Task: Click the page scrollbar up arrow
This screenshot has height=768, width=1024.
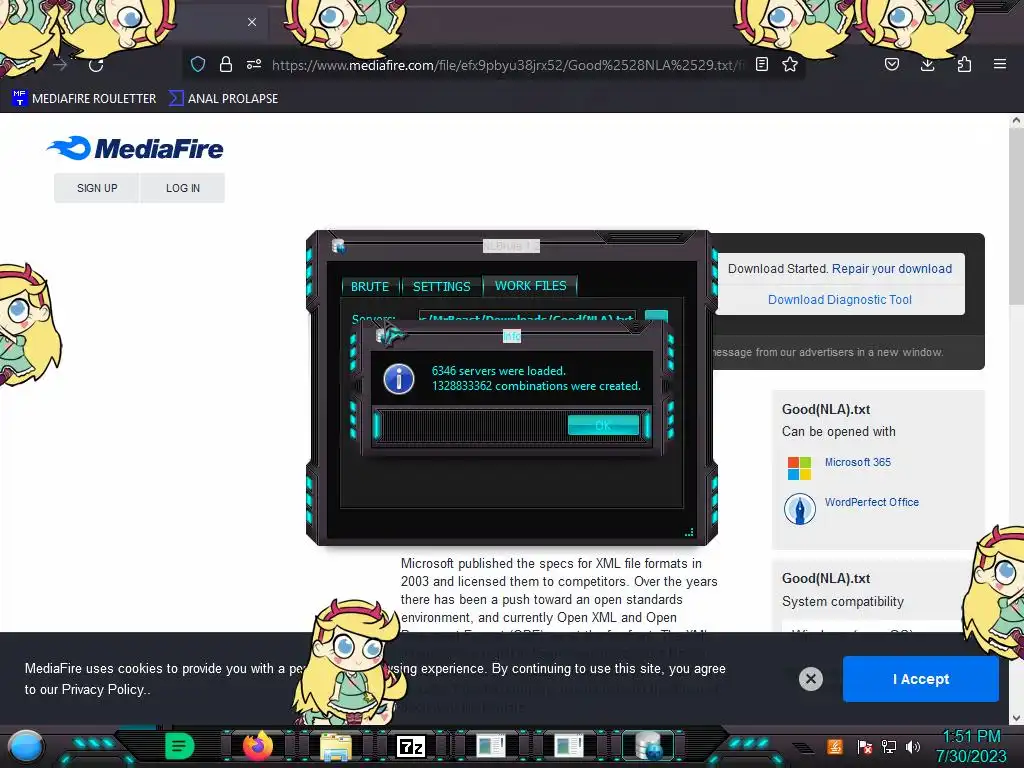Action: pos(1016,121)
